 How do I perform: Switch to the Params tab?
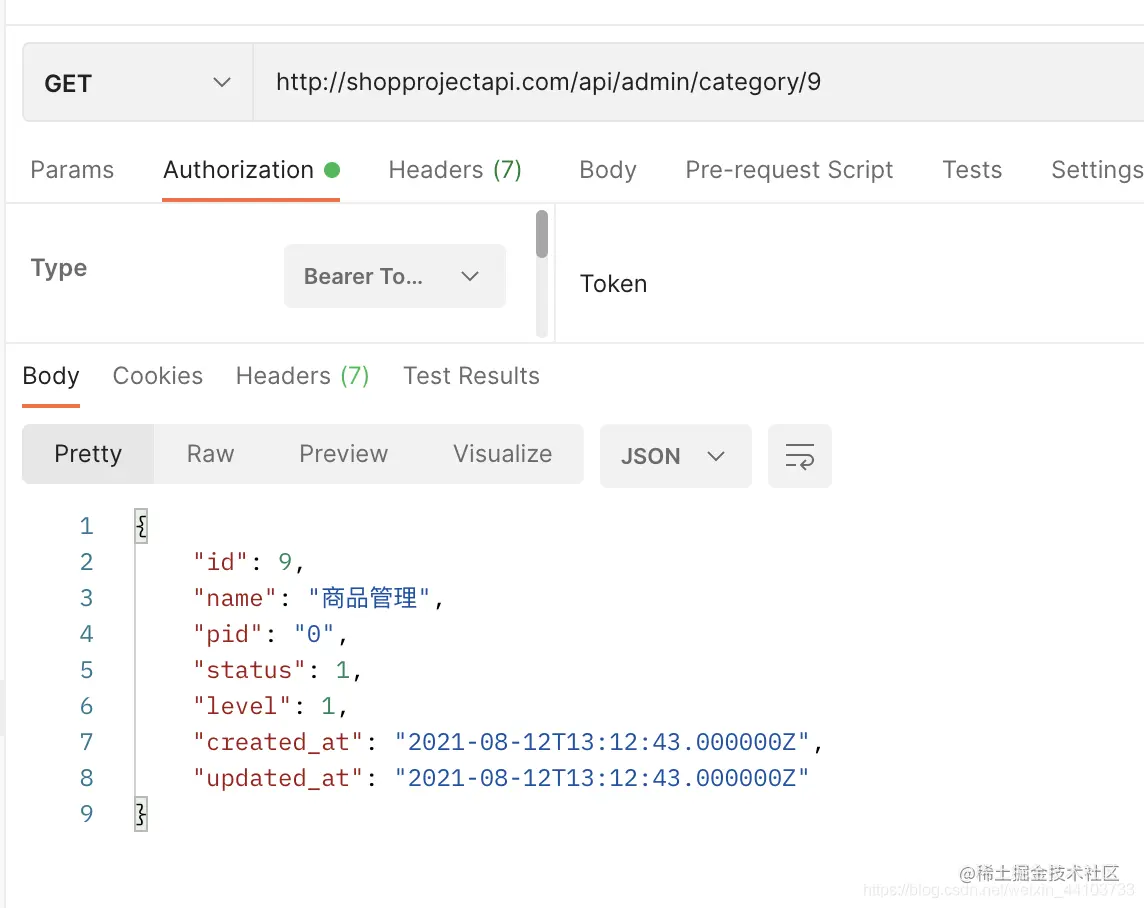[72, 170]
